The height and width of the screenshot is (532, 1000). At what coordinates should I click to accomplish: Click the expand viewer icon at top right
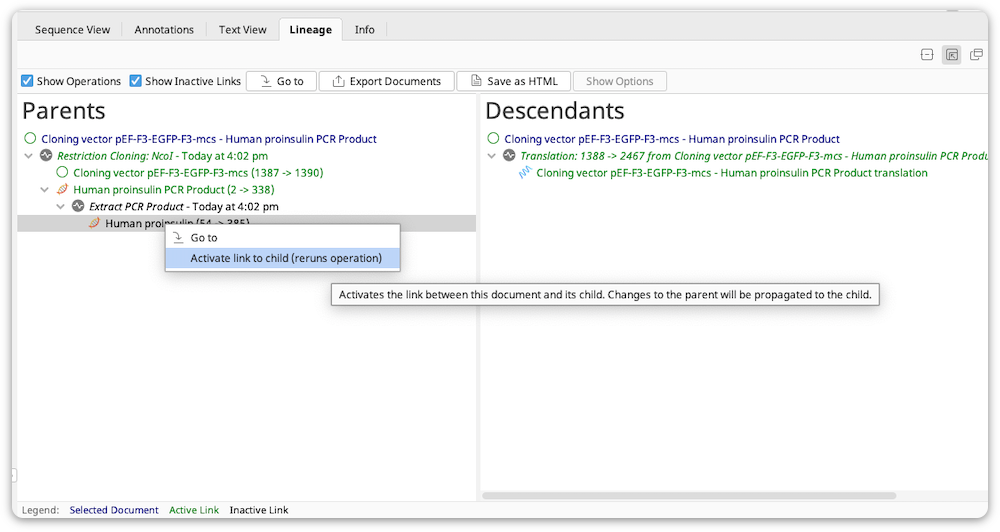(x=952, y=55)
